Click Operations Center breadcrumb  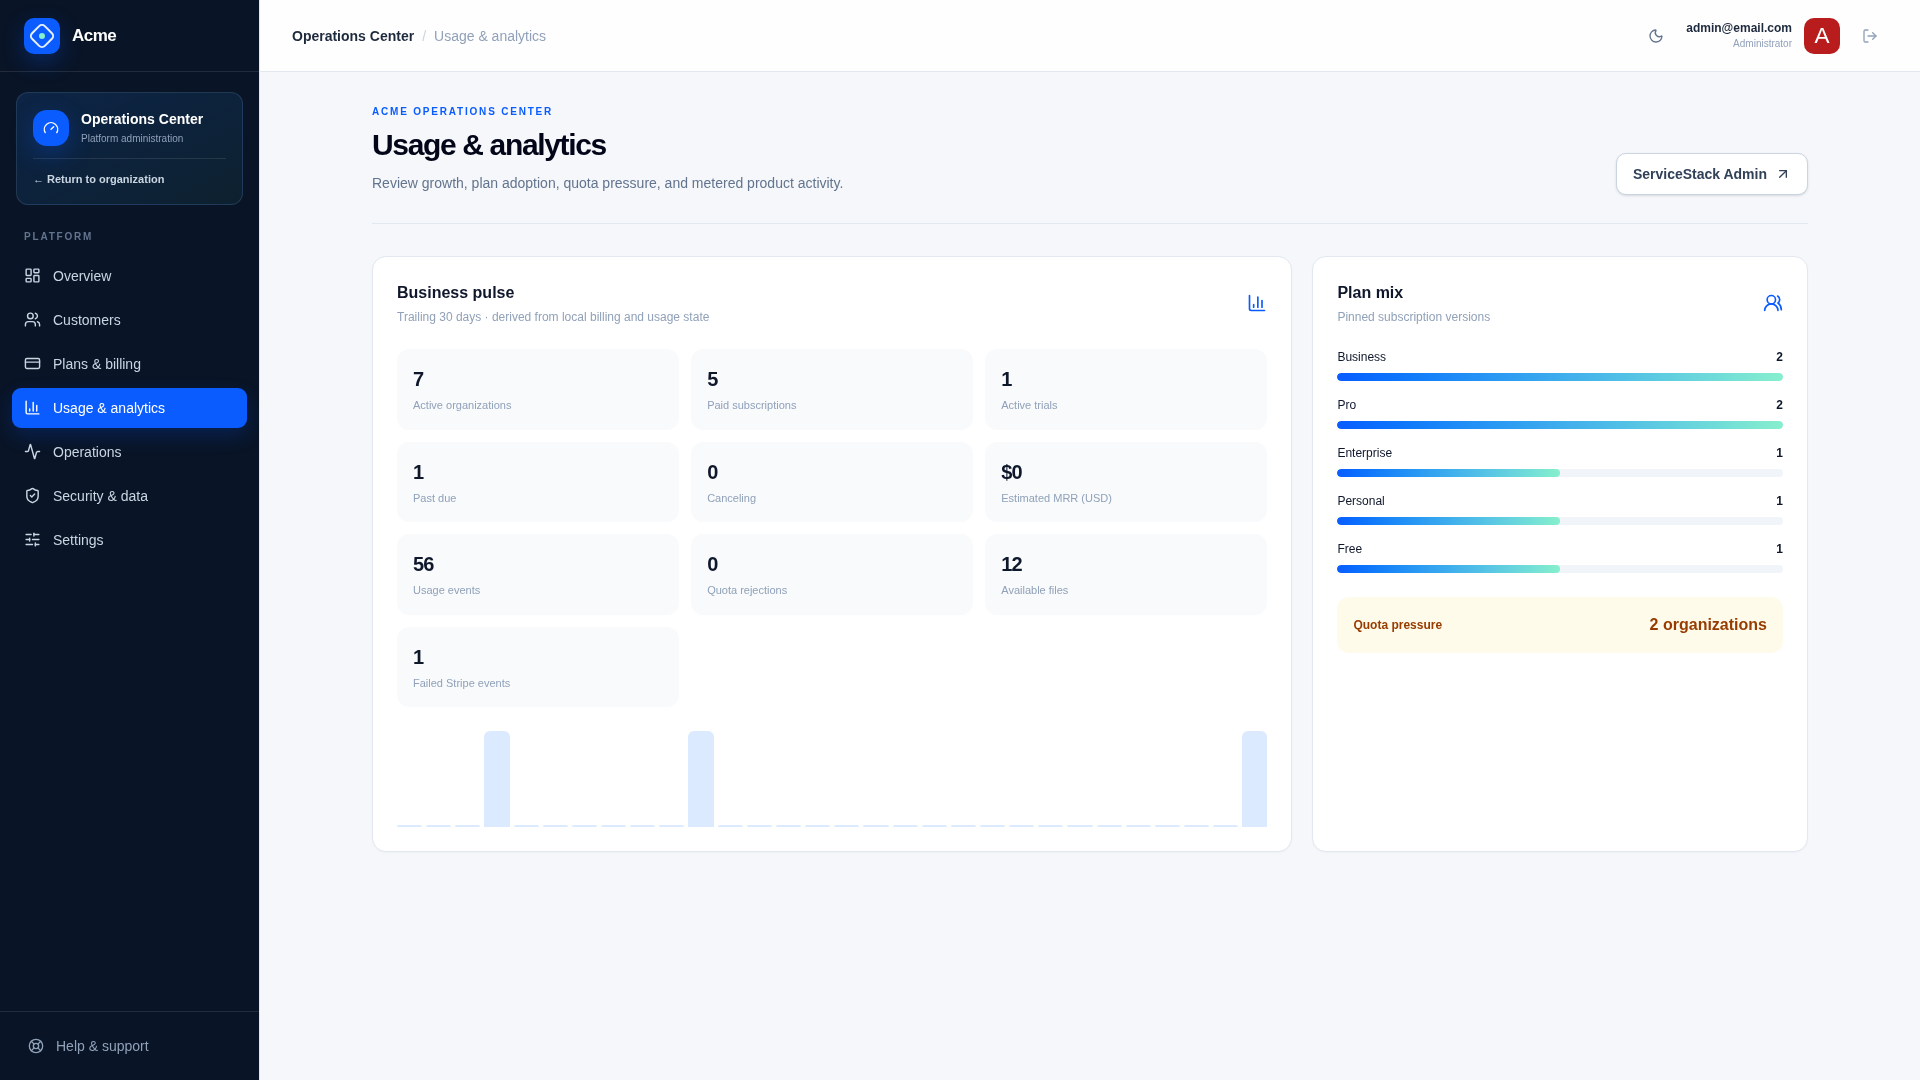[353, 36]
